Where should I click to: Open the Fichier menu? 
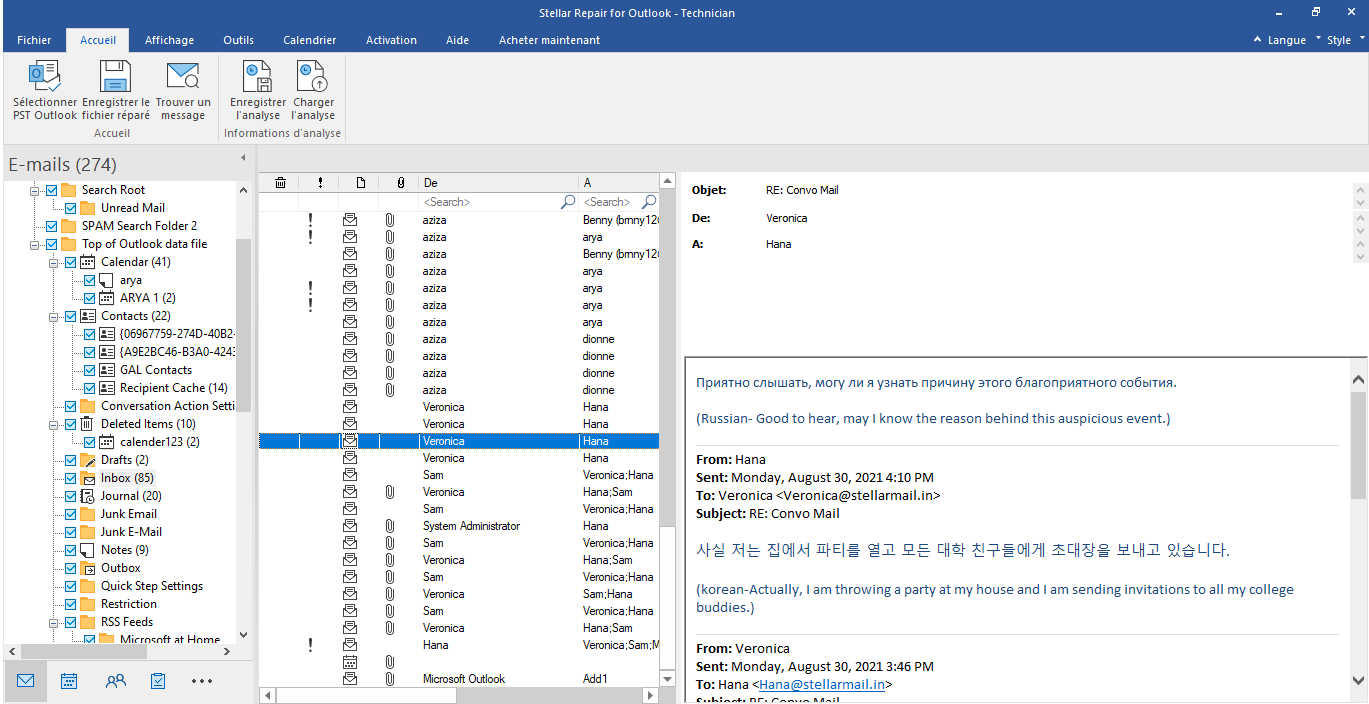click(34, 40)
